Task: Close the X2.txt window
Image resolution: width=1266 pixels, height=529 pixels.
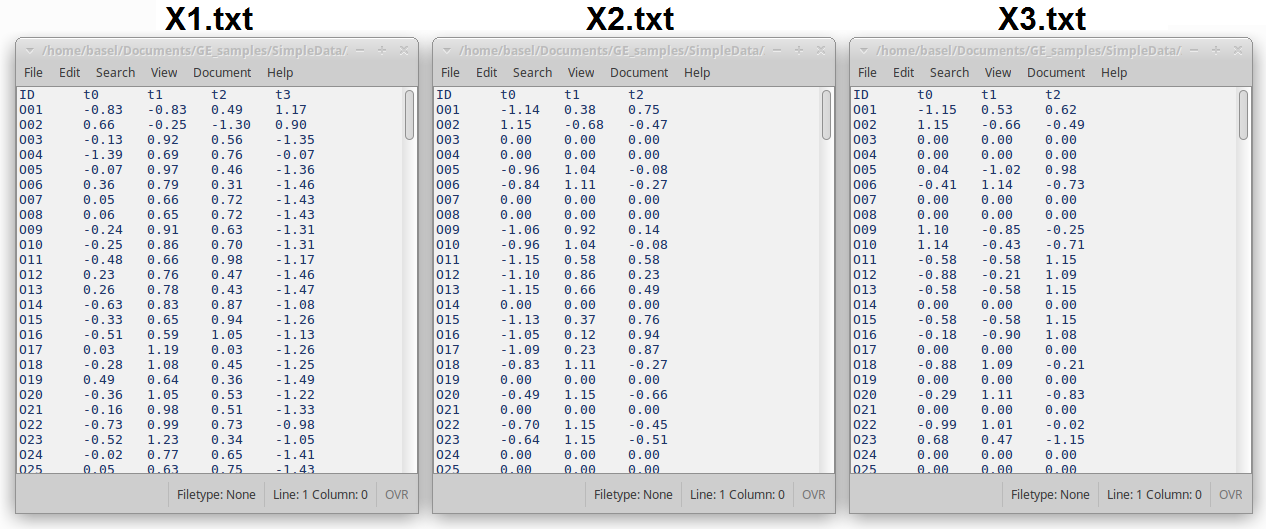Action: pos(821,50)
